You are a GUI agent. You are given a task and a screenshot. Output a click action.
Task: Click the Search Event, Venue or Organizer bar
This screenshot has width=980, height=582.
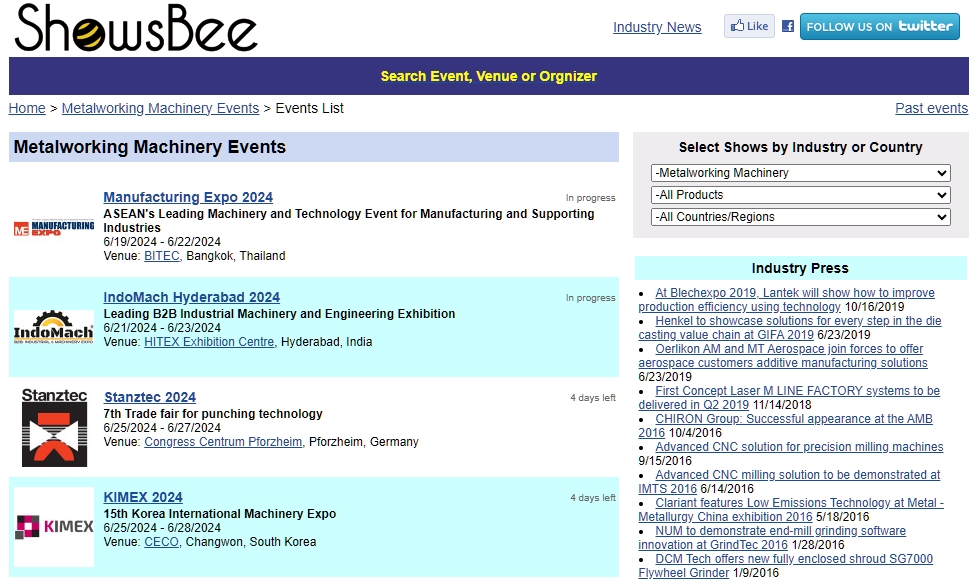click(489, 76)
